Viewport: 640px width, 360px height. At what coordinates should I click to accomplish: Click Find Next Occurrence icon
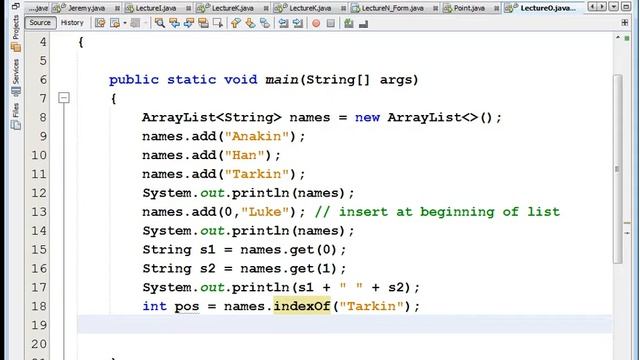(x=189, y=23)
